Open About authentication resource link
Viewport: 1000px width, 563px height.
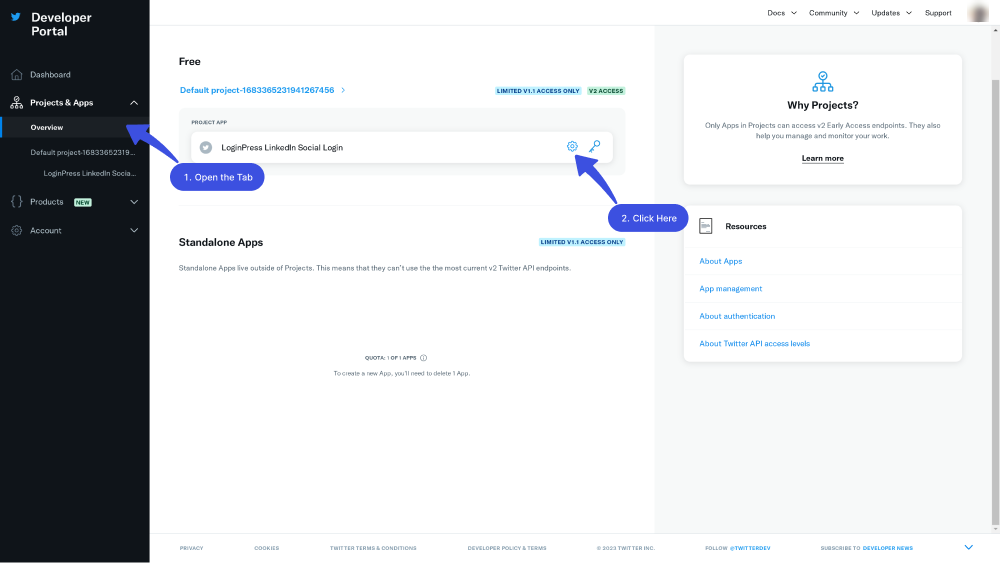737,316
